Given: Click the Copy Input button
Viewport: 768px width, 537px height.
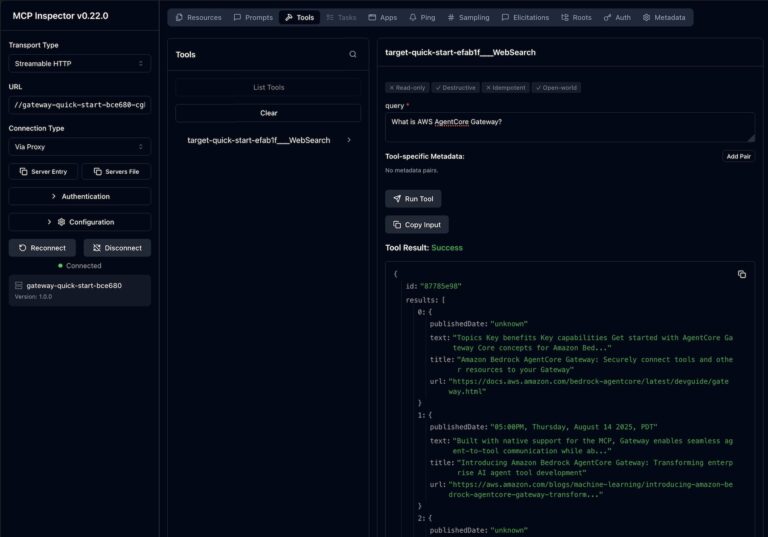Looking at the screenshot, I should pos(417,224).
